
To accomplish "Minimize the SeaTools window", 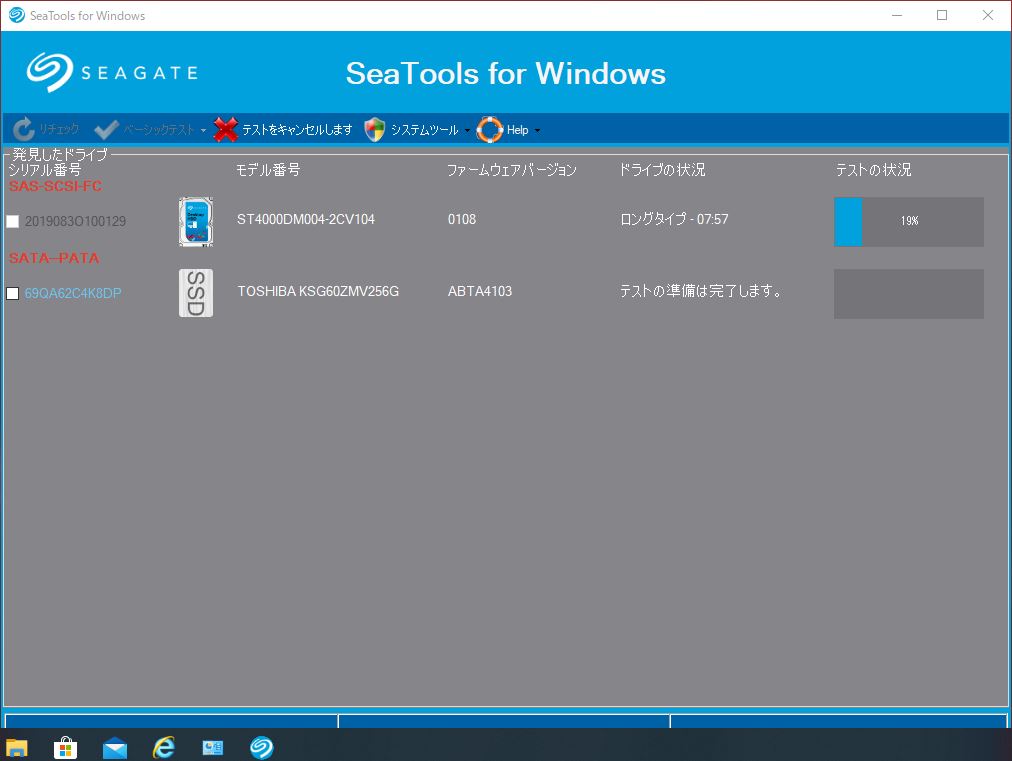I will tap(896, 15).
